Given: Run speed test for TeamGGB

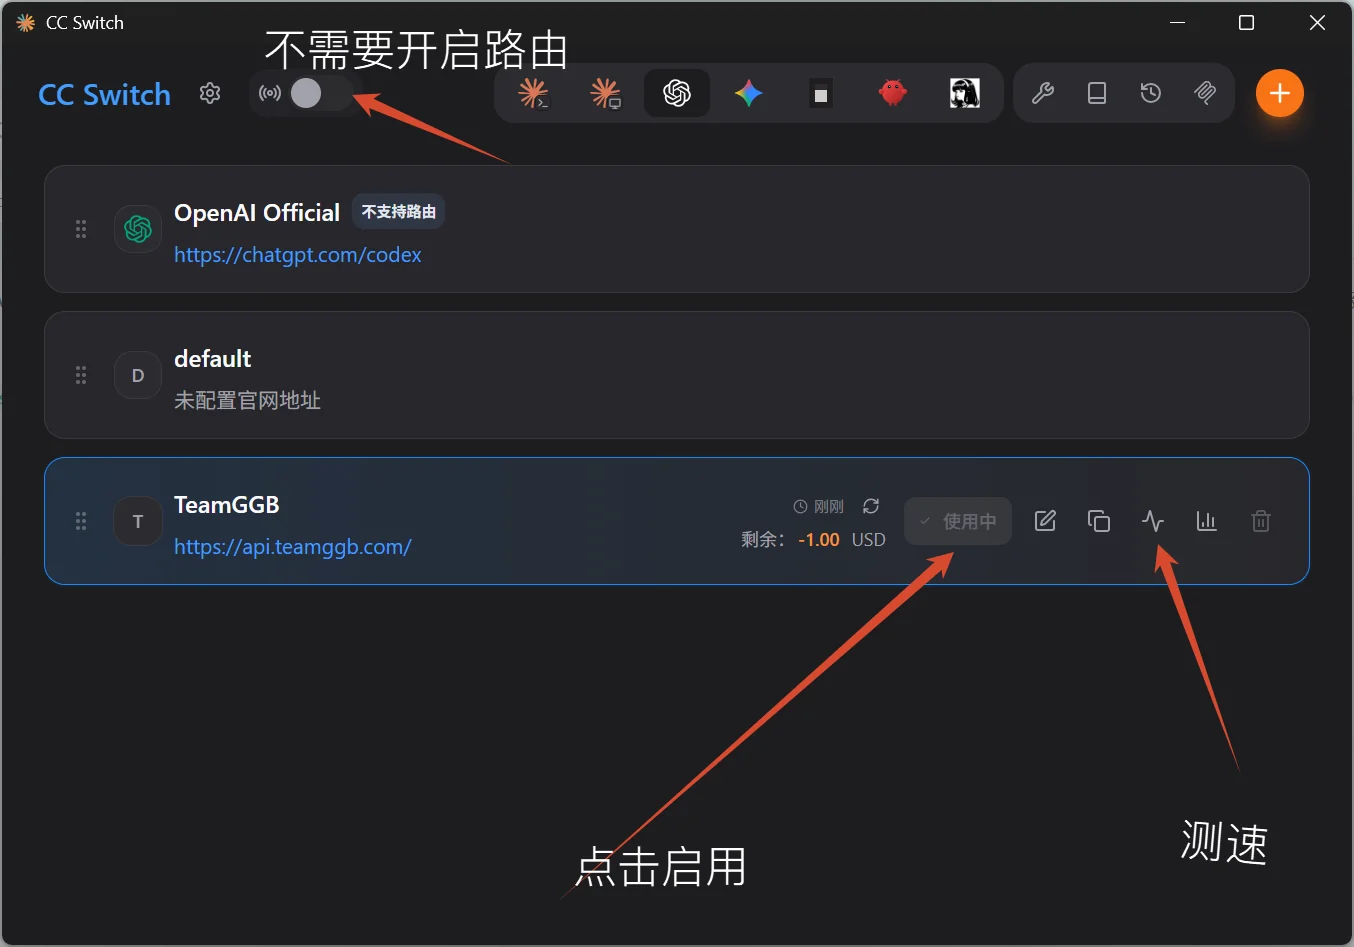Looking at the screenshot, I should tap(1153, 521).
